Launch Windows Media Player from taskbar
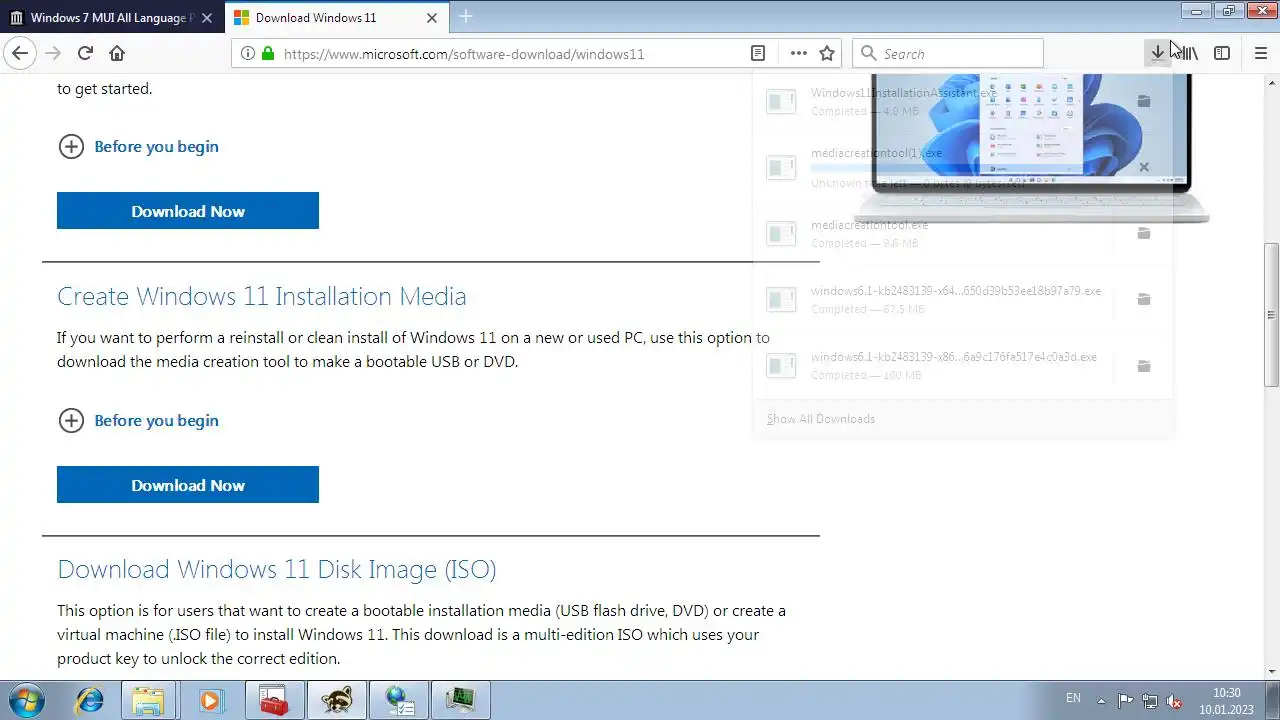The height and width of the screenshot is (720, 1280). click(x=210, y=700)
